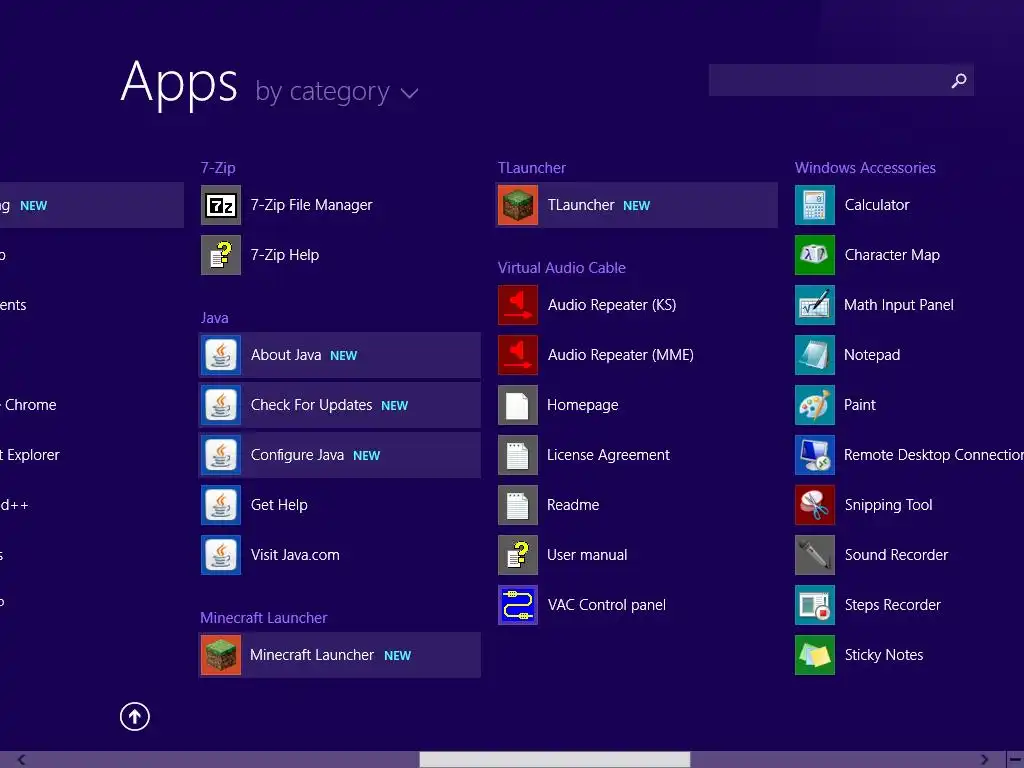Open the Readme document icon
This screenshot has height=768, width=1024.
pyautogui.click(x=518, y=505)
